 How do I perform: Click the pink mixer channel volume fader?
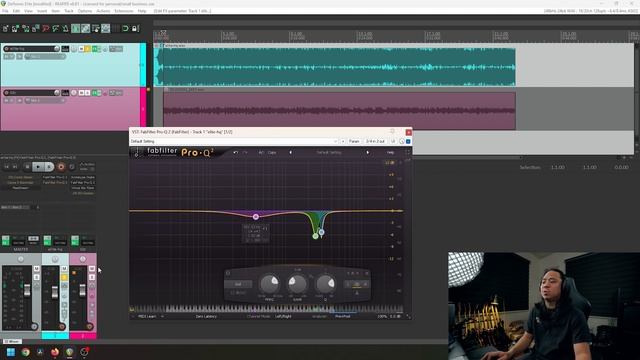pos(82,290)
